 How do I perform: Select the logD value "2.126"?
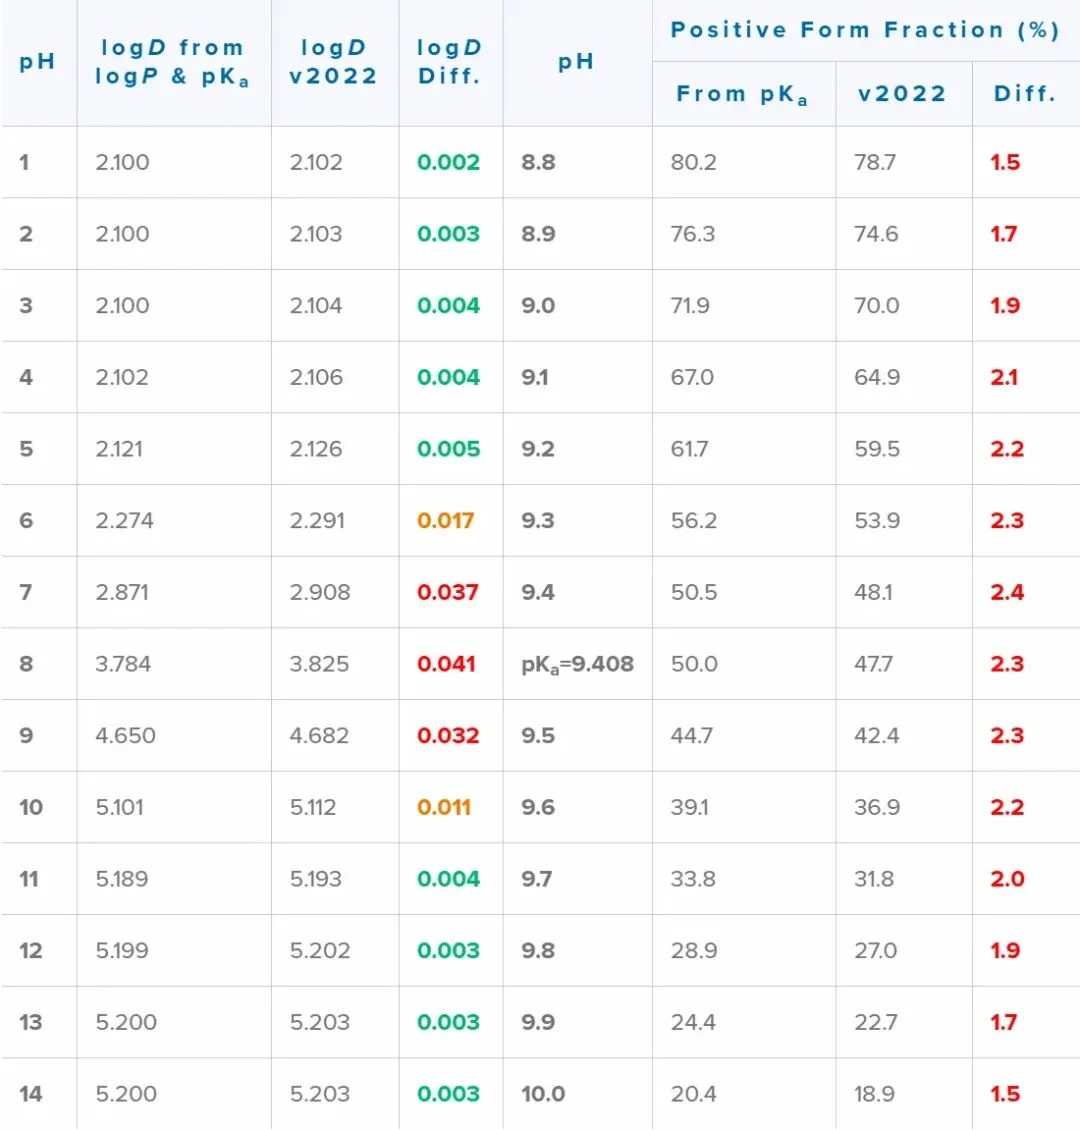coord(316,449)
